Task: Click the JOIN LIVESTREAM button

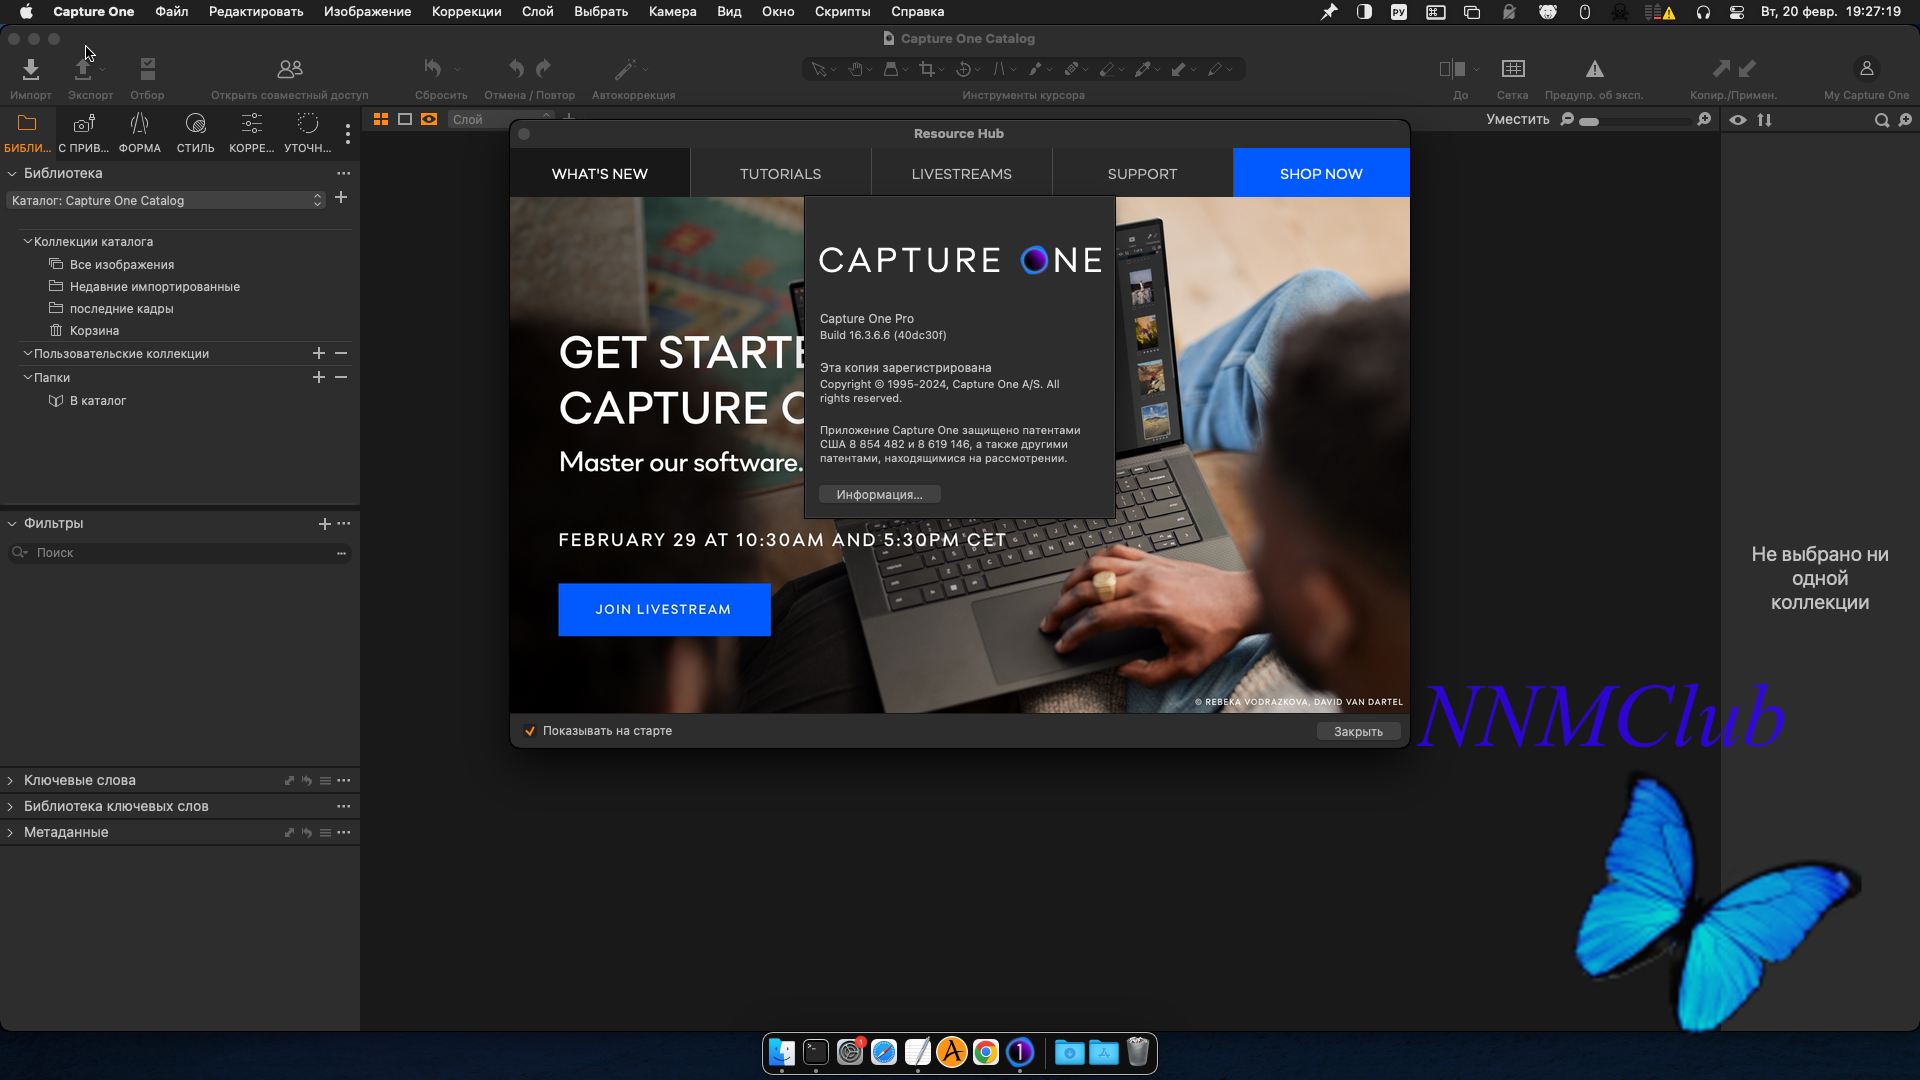Action: 664,610
